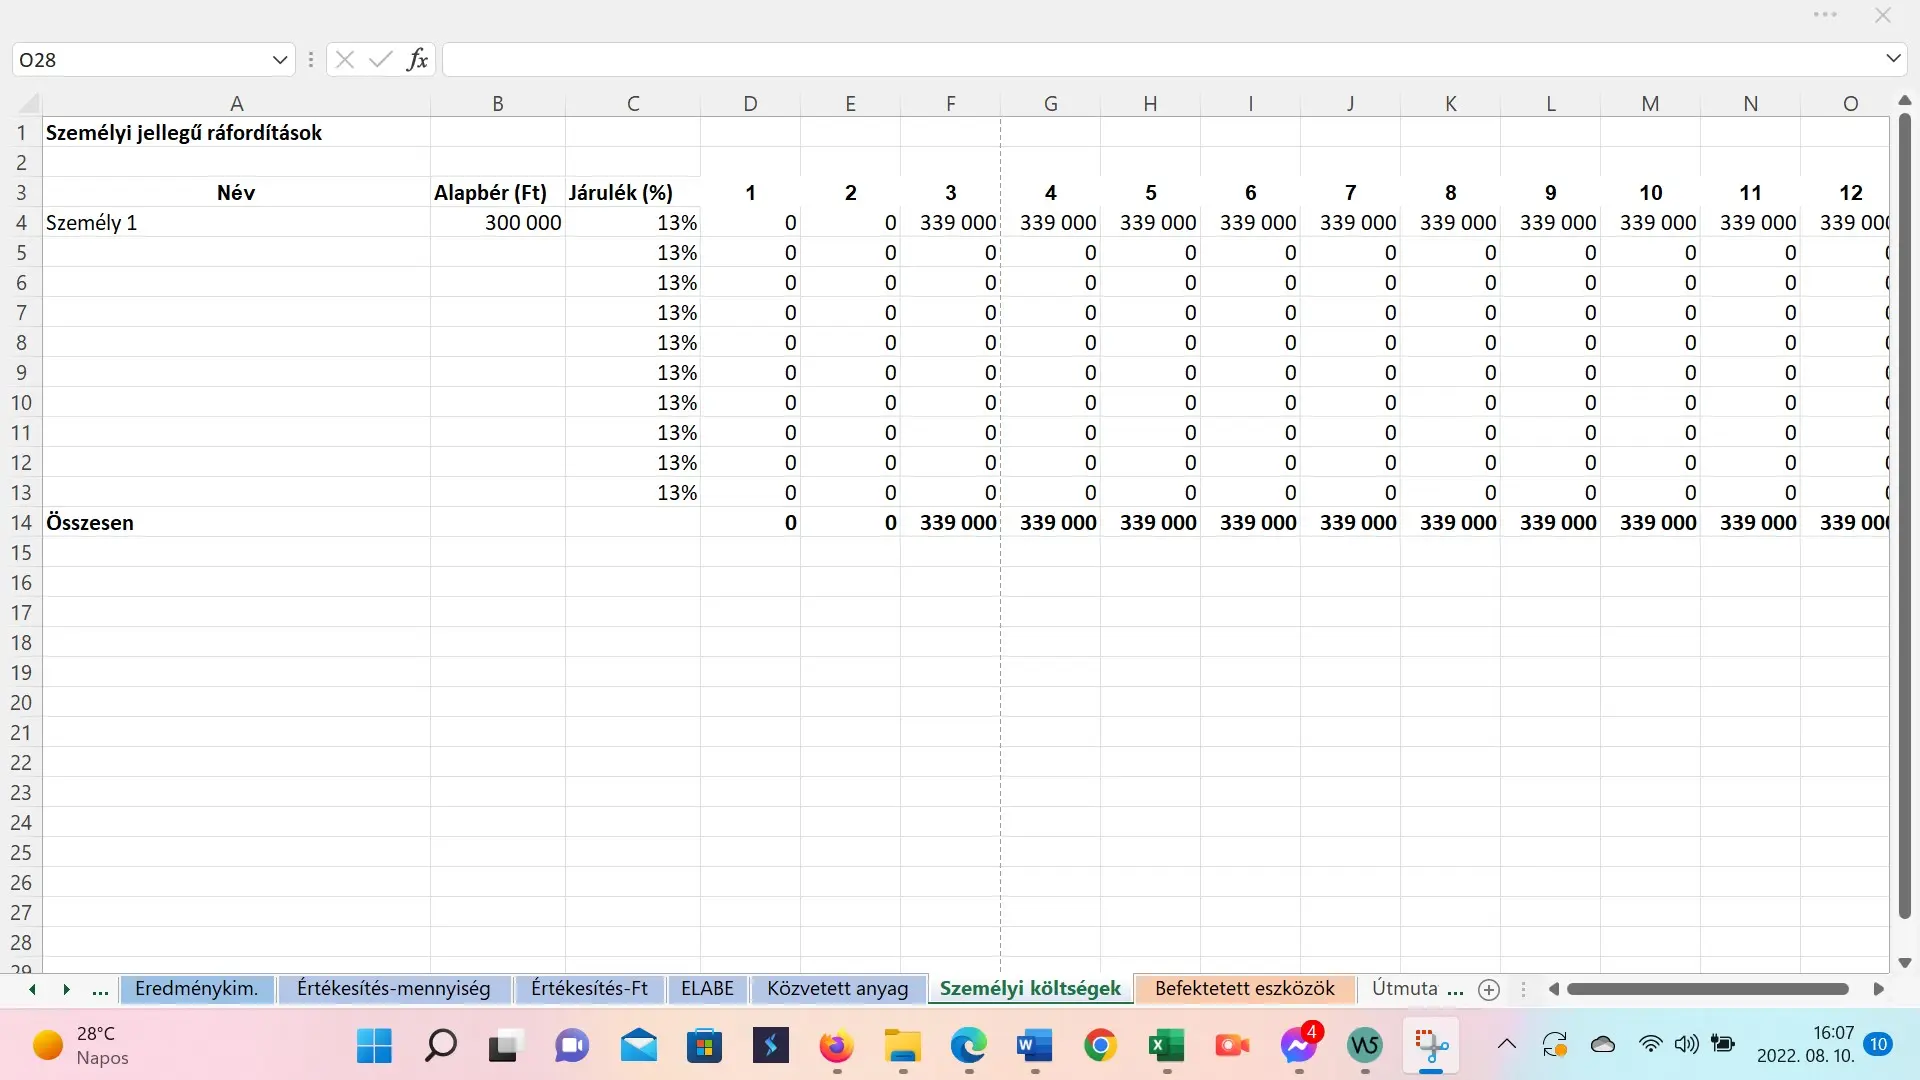Open the Közvetett anyag sheet tab
Image resolution: width=1920 pixels, height=1080 pixels.
pos(837,989)
